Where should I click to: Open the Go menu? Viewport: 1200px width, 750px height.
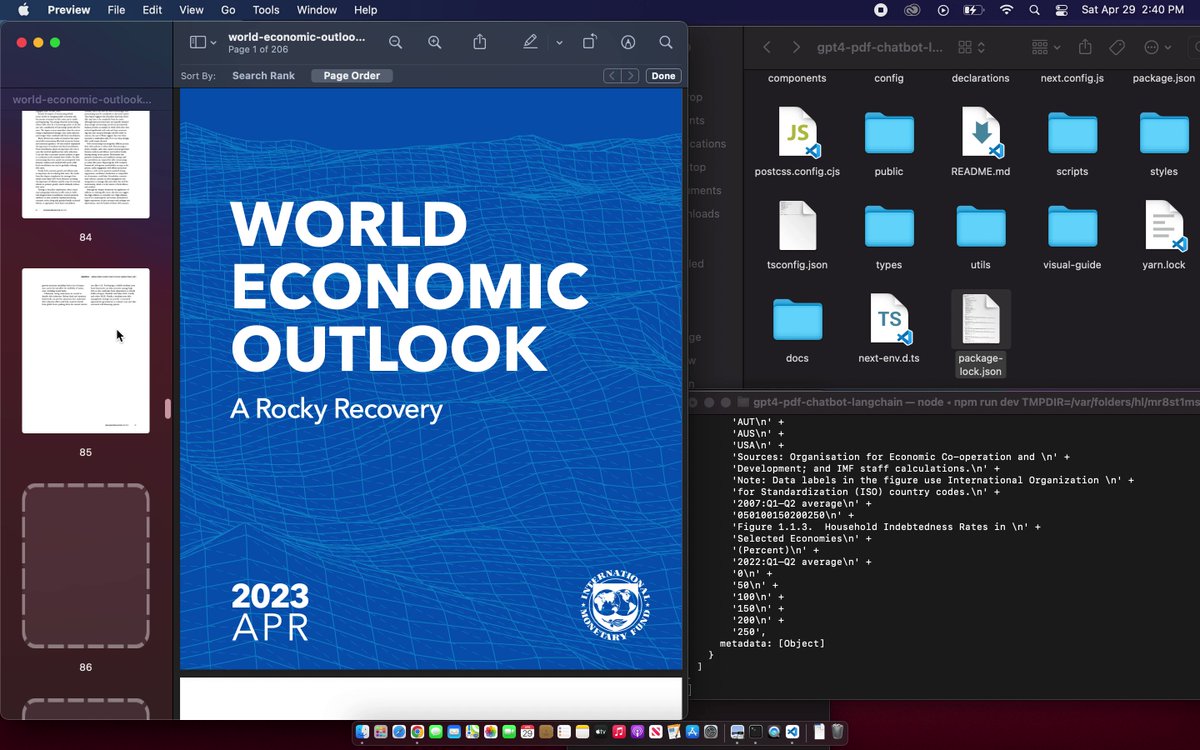point(228,10)
